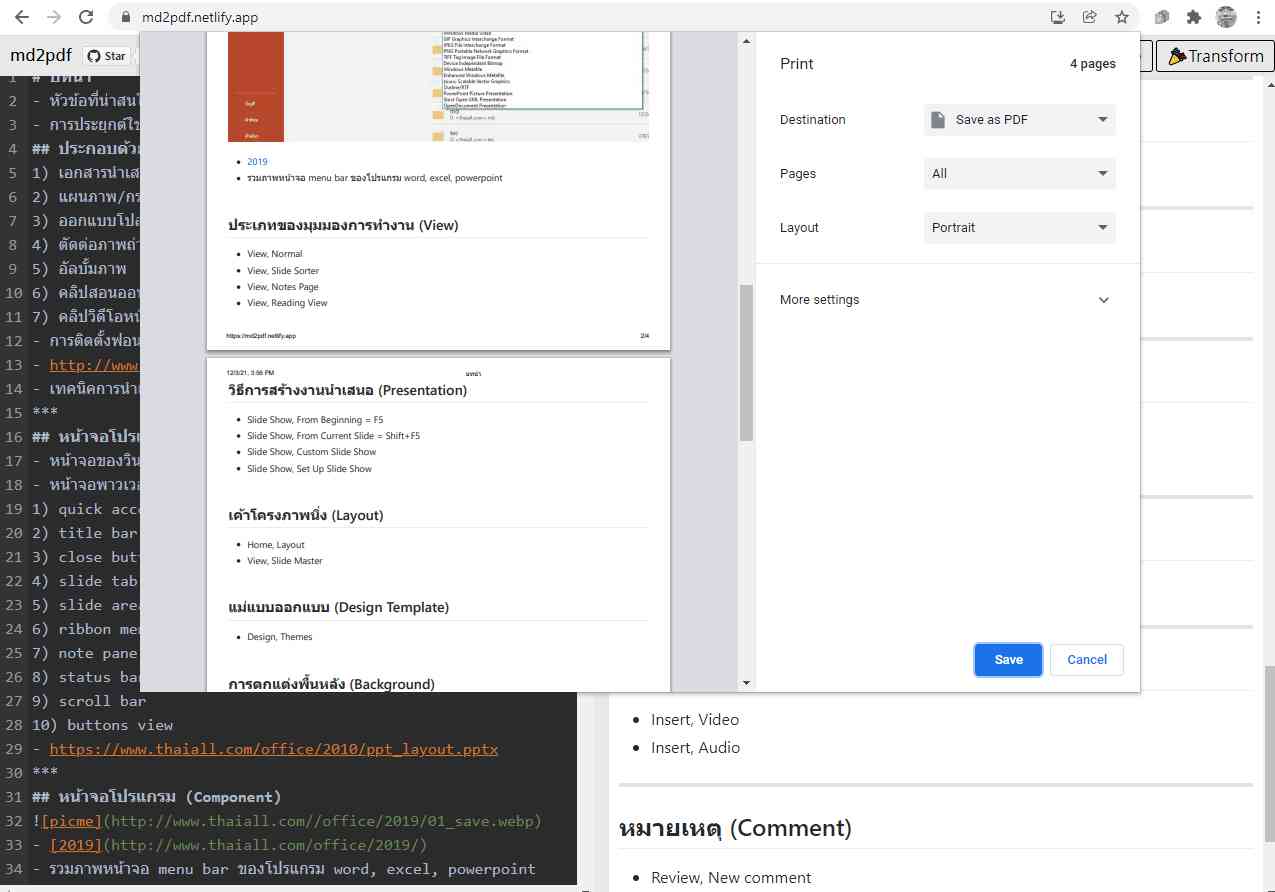Open the Chrome extensions puzzle icon
The image size is (1275, 892).
(1193, 17)
